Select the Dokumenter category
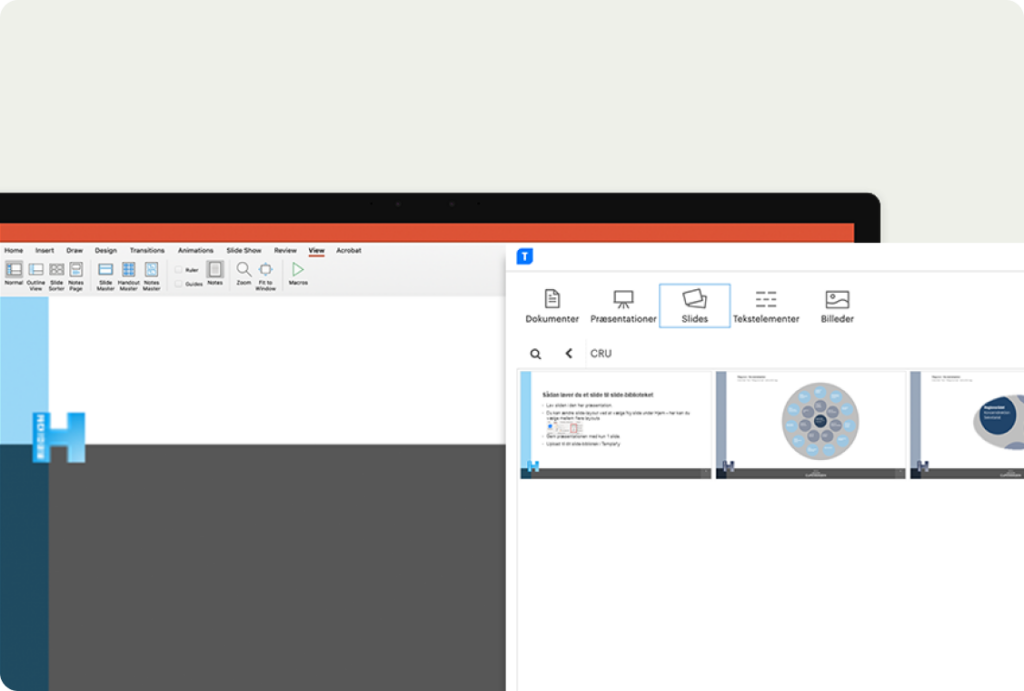 click(552, 306)
